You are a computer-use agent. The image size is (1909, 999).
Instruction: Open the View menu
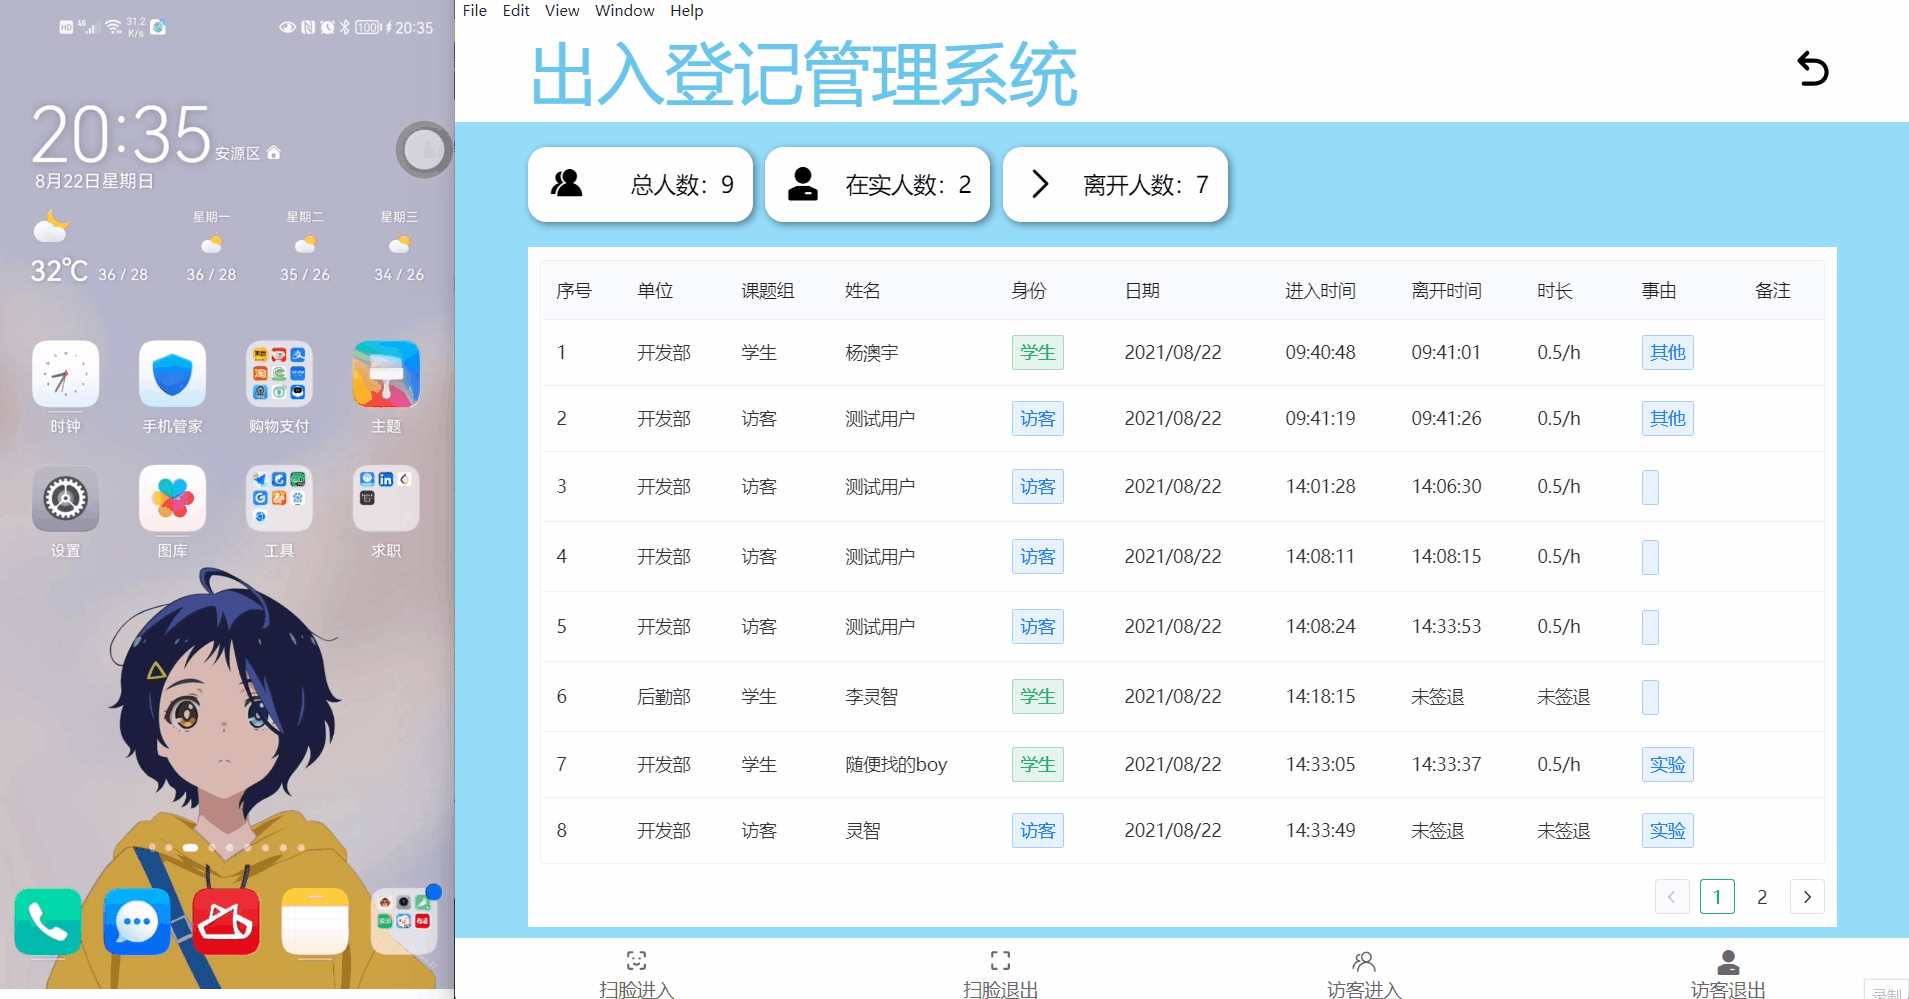coord(562,10)
